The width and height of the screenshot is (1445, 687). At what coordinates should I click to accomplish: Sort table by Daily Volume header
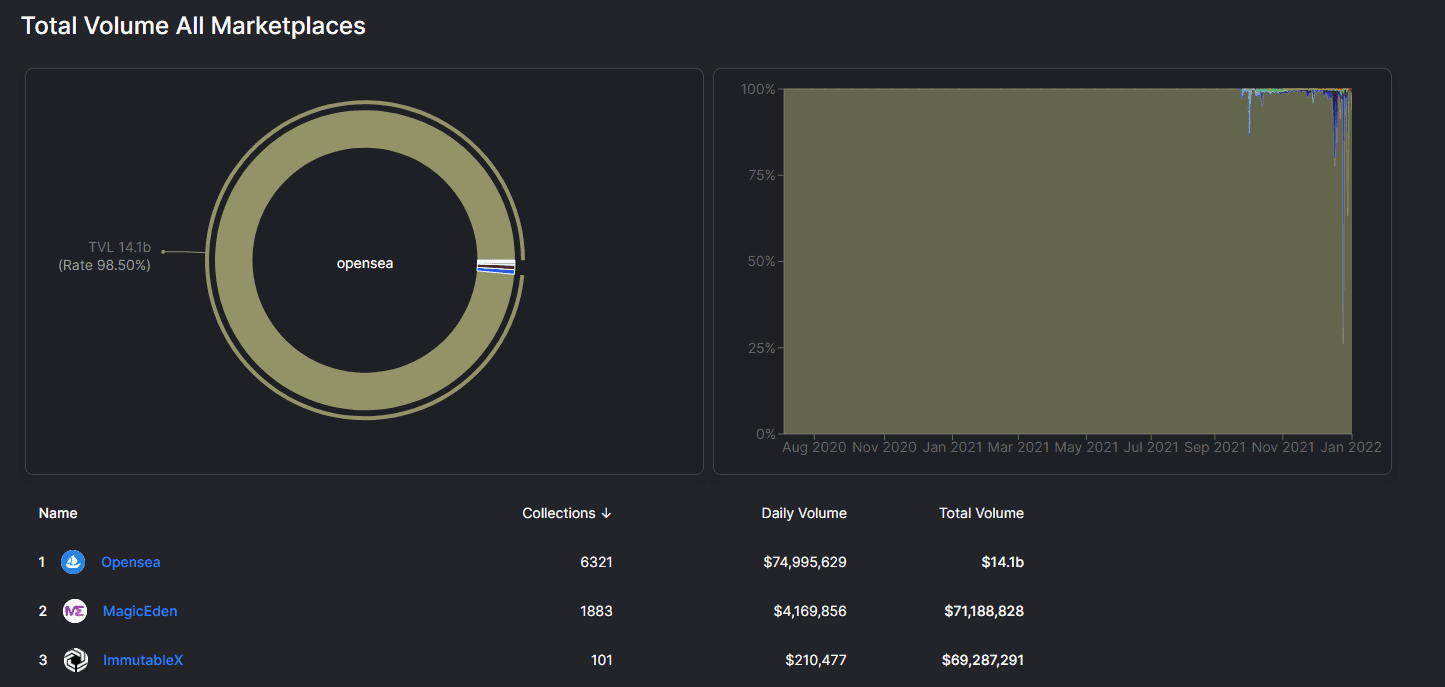pyautogui.click(x=803, y=513)
